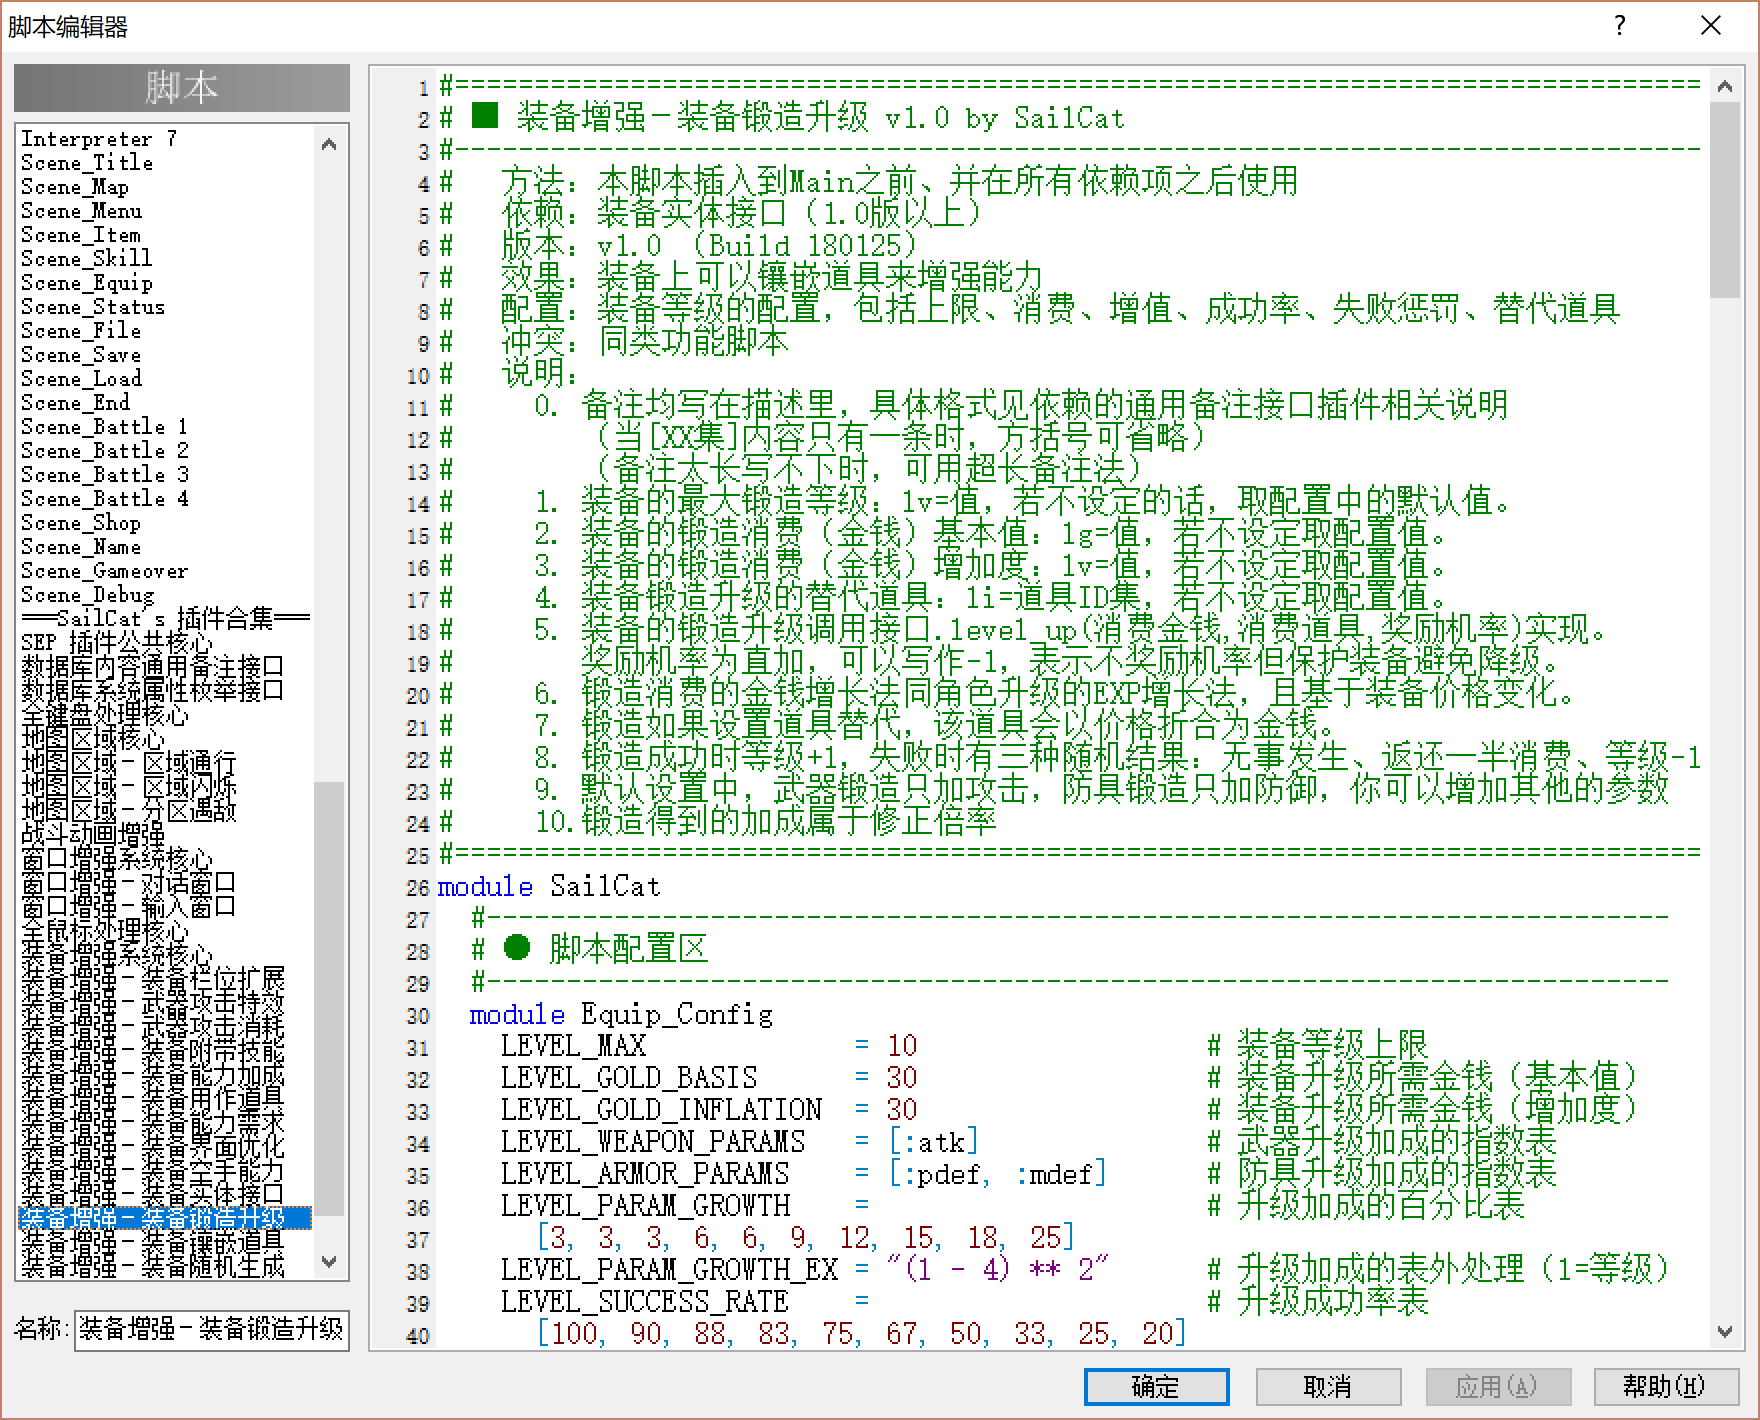Click the script list scroll-up arrow
This screenshot has width=1760, height=1420.
(x=329, y=144)
